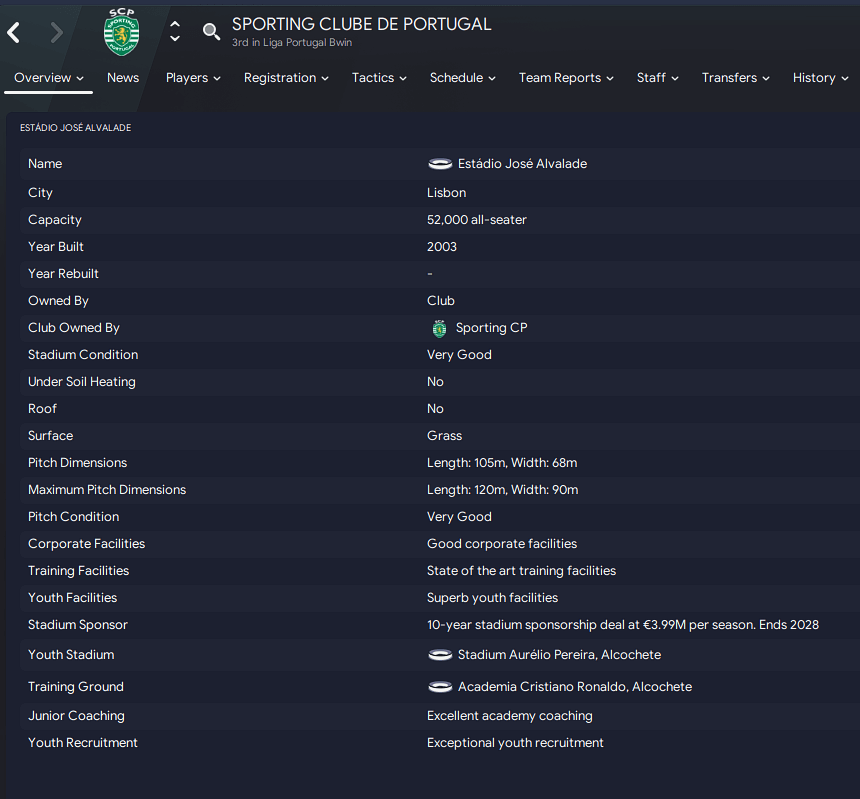Screen dimensions: 860x799
Task: Expand the Schedule dropdown menu
Action: click(462, 78)
